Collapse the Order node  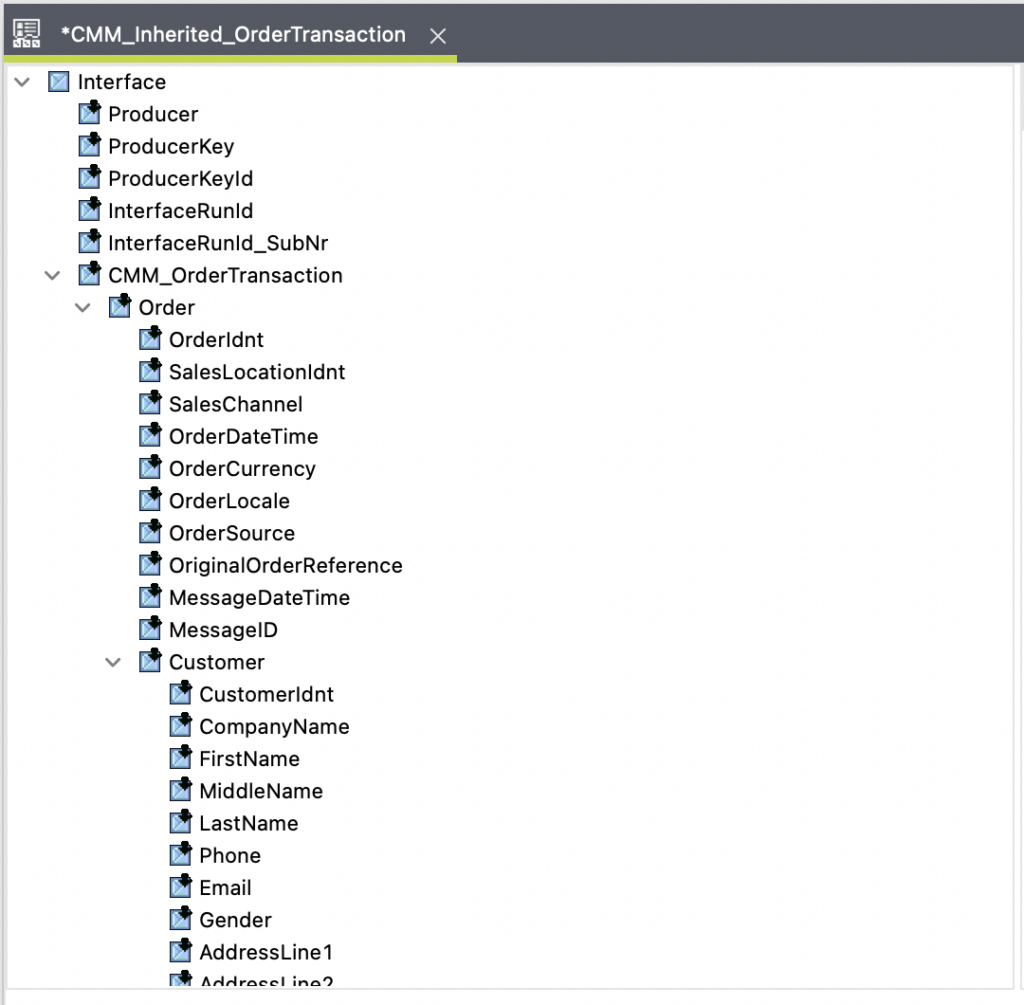click(x=82, y=308)
